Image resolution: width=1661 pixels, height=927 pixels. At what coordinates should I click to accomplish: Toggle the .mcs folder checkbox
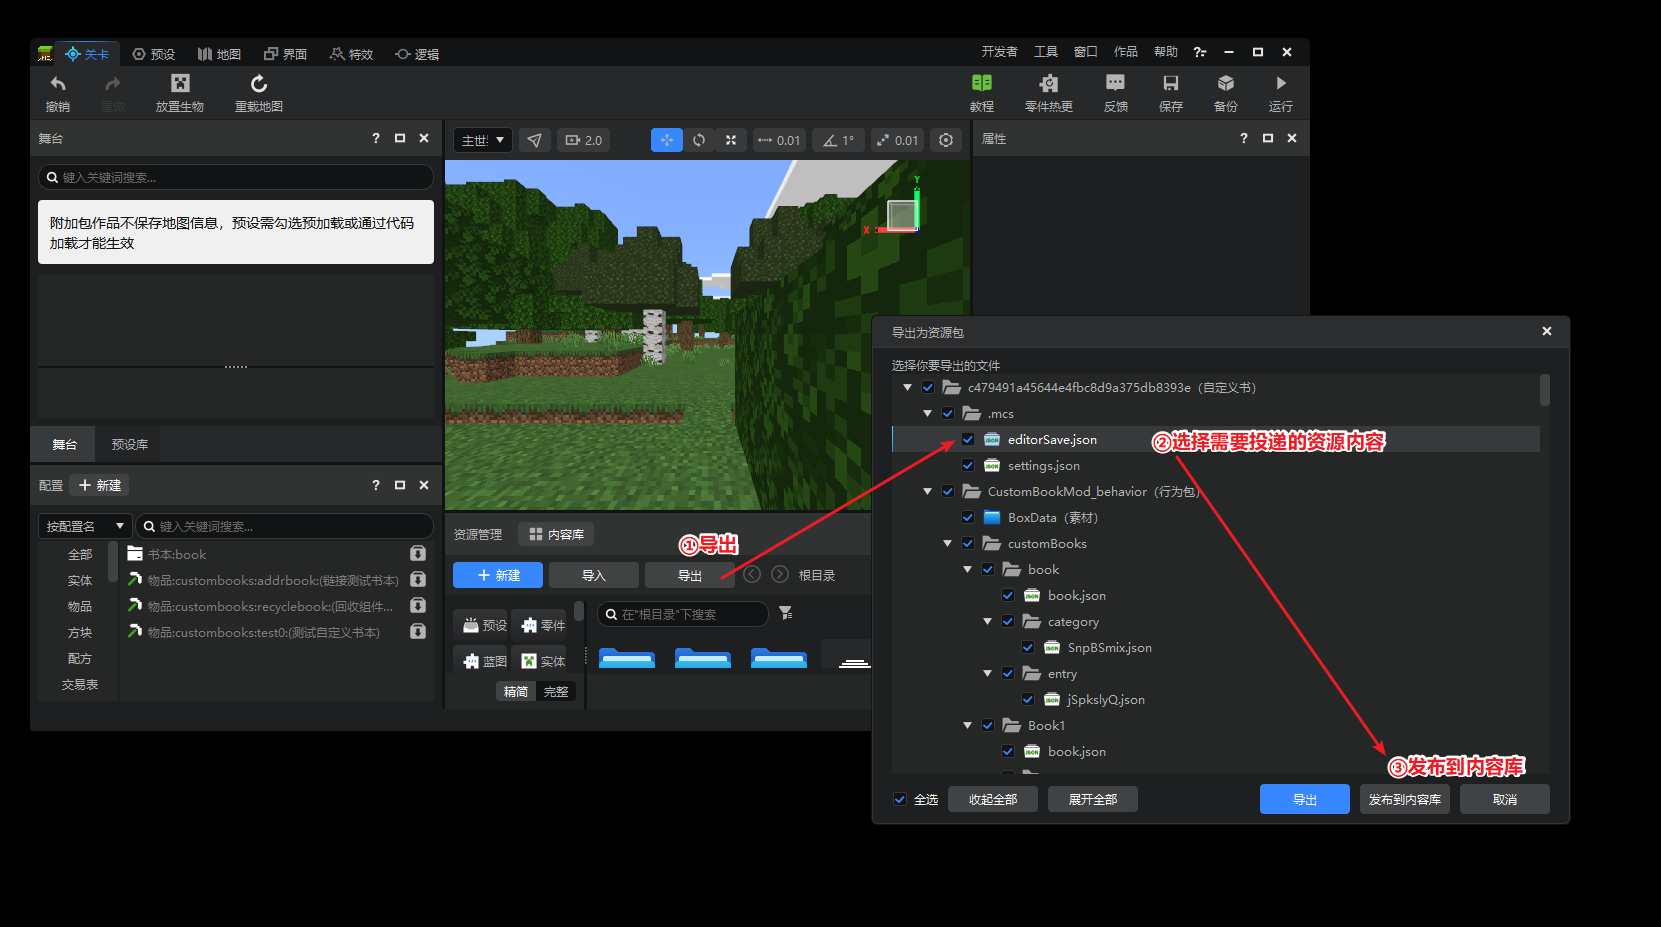tap(948, 413)
